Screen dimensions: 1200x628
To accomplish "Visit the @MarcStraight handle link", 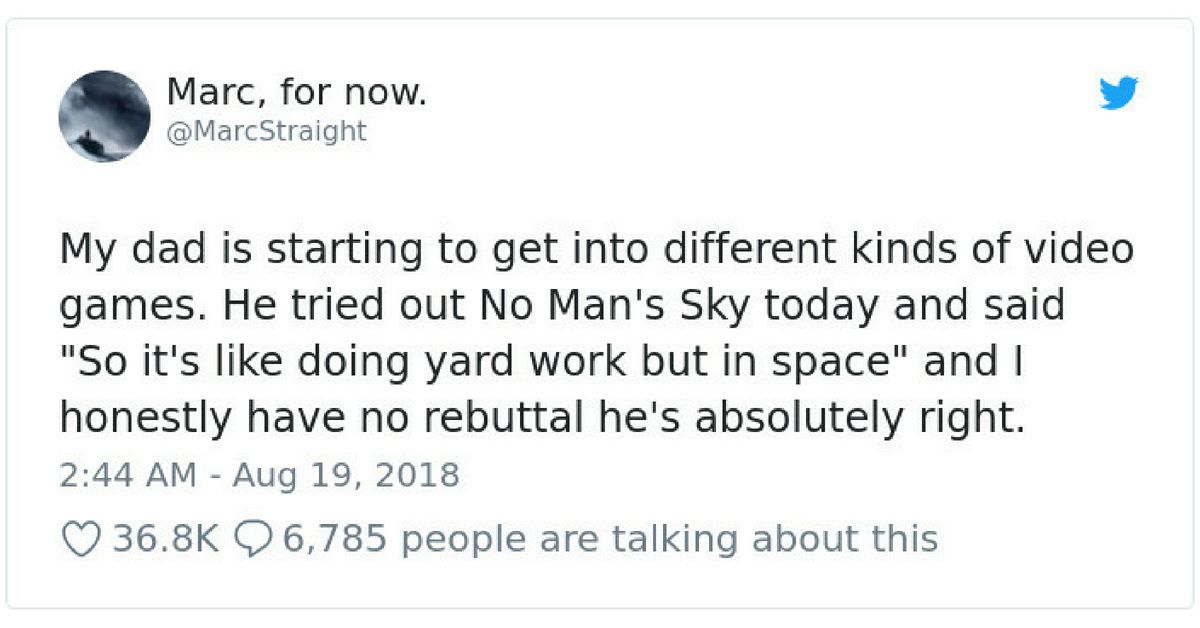I will [x=266, y=131].
